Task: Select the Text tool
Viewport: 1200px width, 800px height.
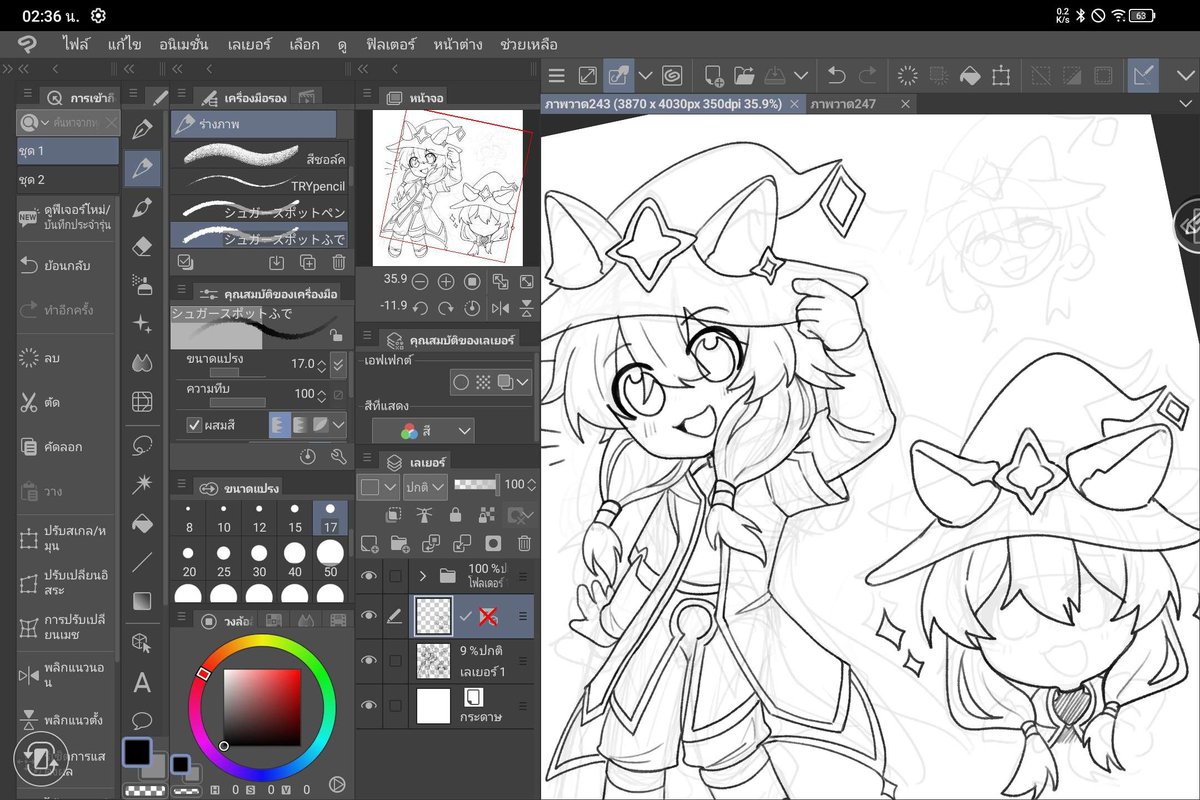Action: [142, 682]
